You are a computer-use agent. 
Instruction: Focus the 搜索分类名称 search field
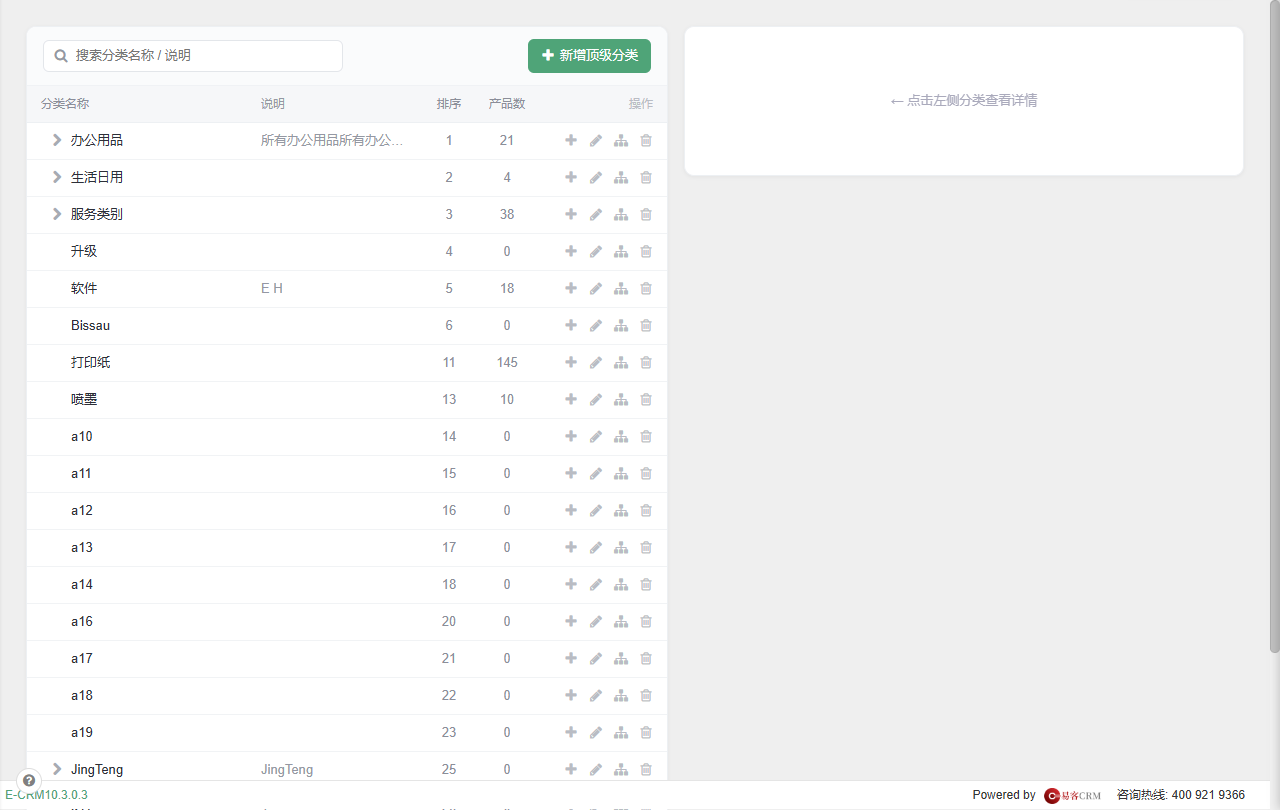tap(193, 56)
